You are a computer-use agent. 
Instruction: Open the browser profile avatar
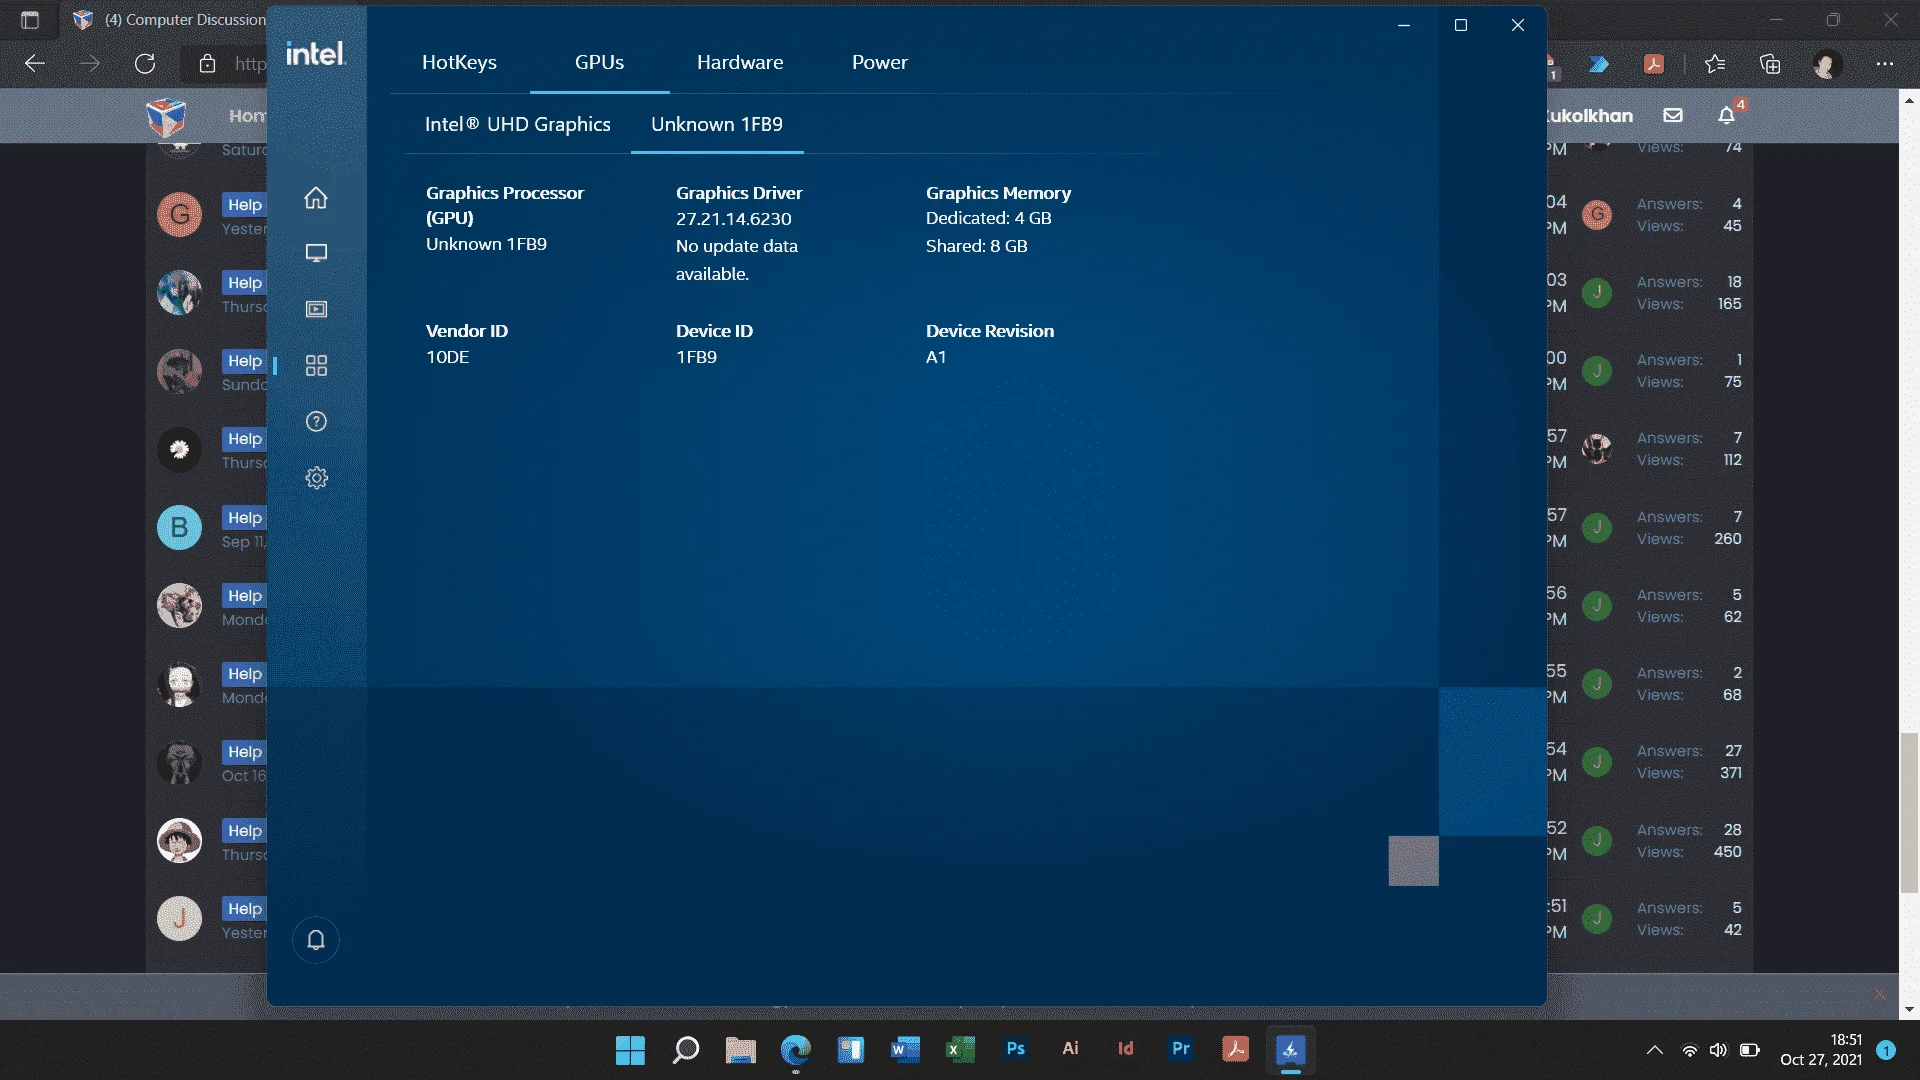click(x=1827, y=64)
